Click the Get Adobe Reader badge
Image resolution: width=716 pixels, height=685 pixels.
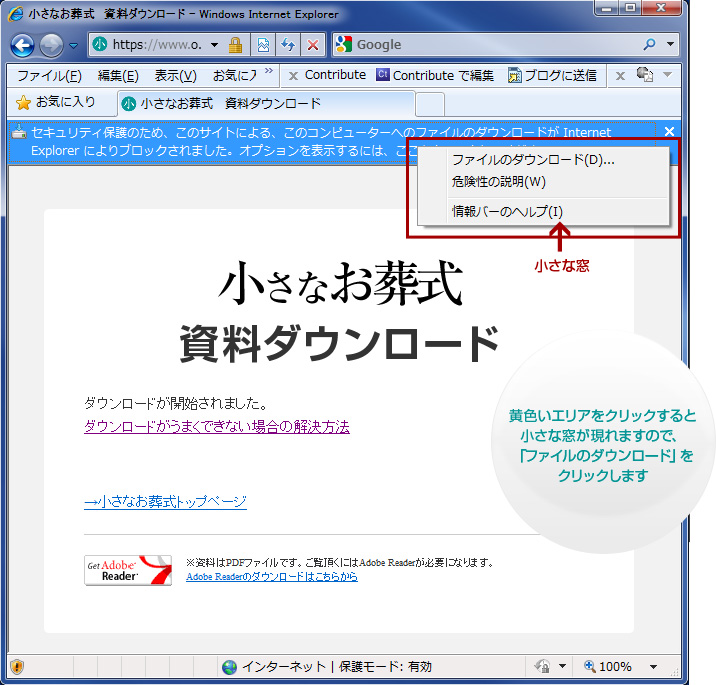(128, 570)
